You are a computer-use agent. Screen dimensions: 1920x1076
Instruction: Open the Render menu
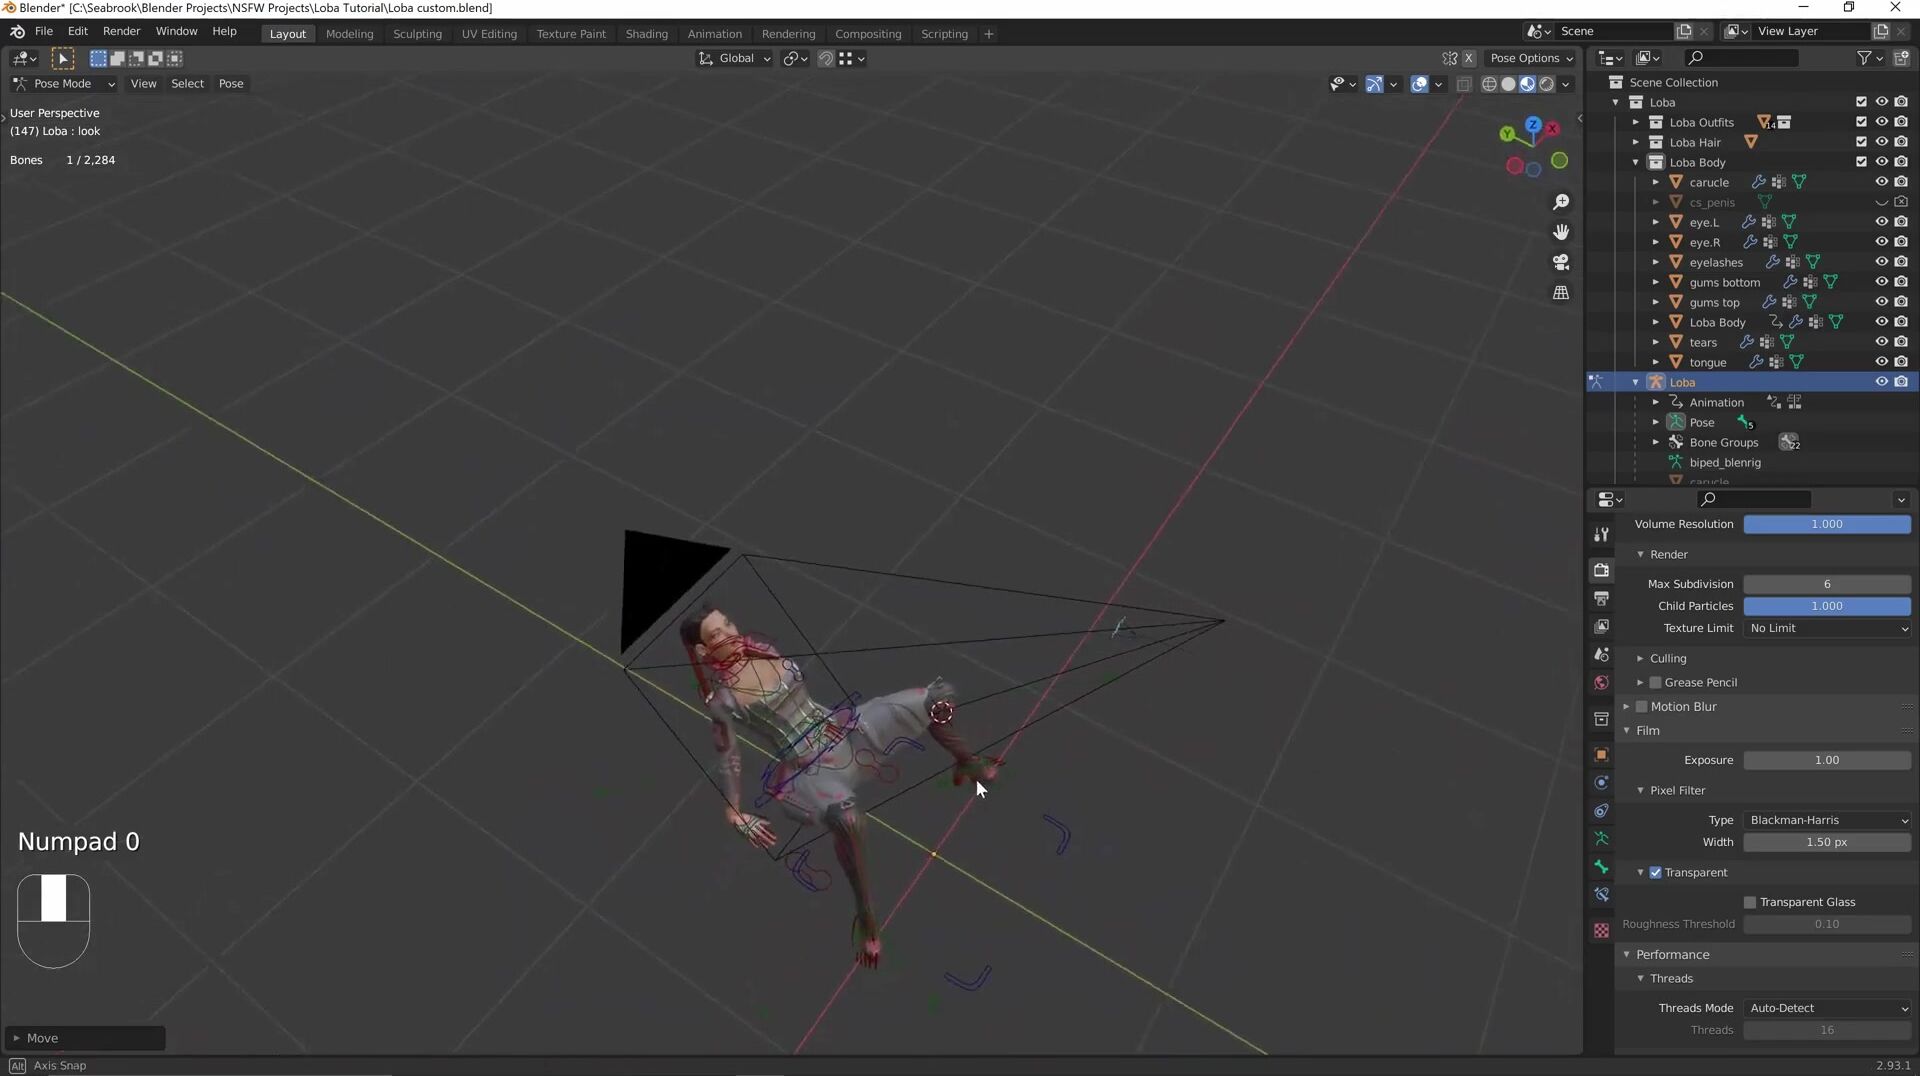121,31
